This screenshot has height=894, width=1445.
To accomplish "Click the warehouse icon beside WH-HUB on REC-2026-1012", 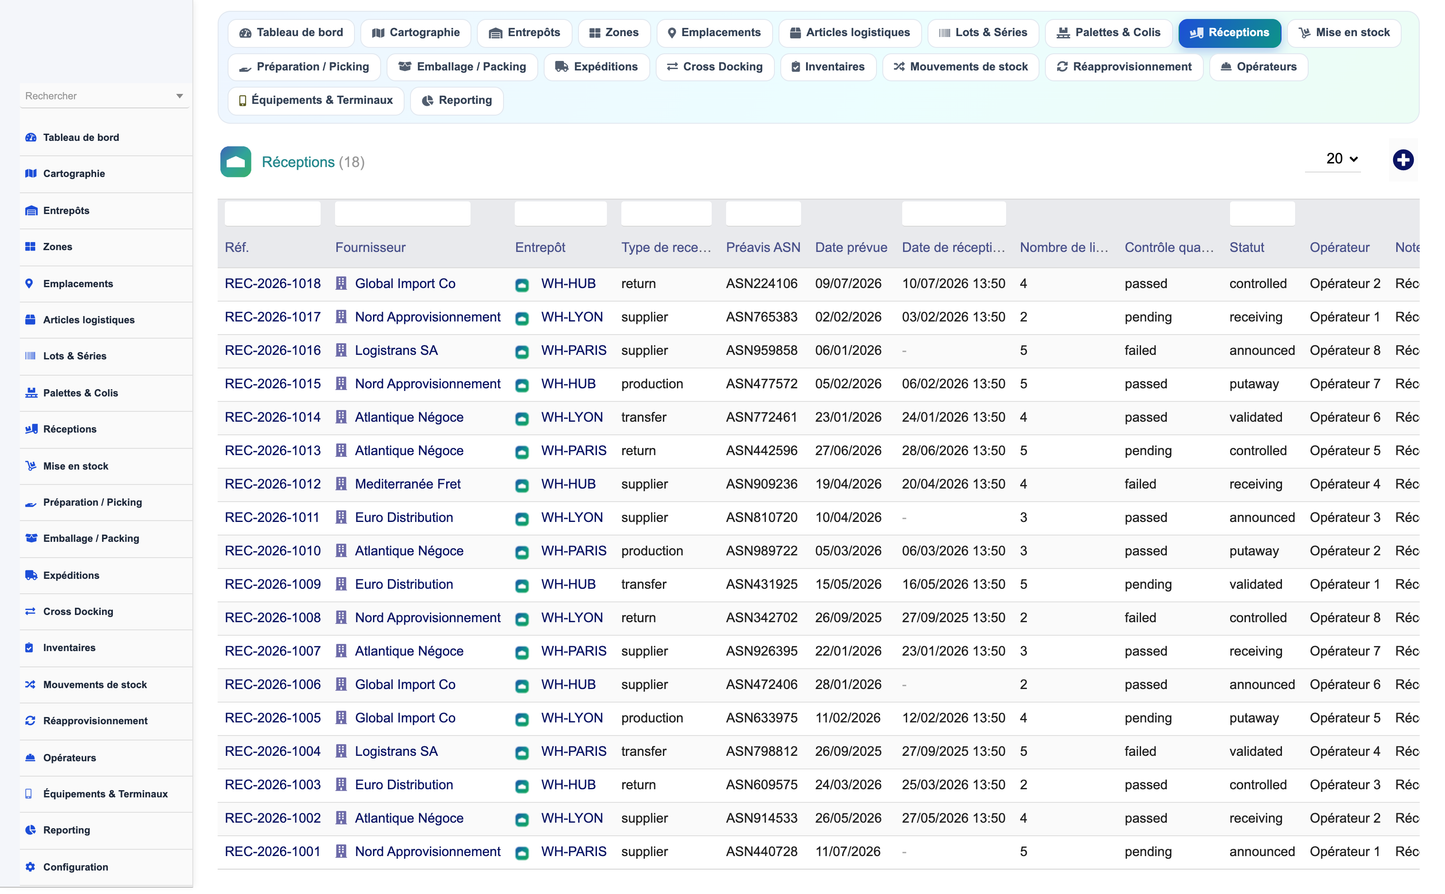I will (x=522, y=485).
